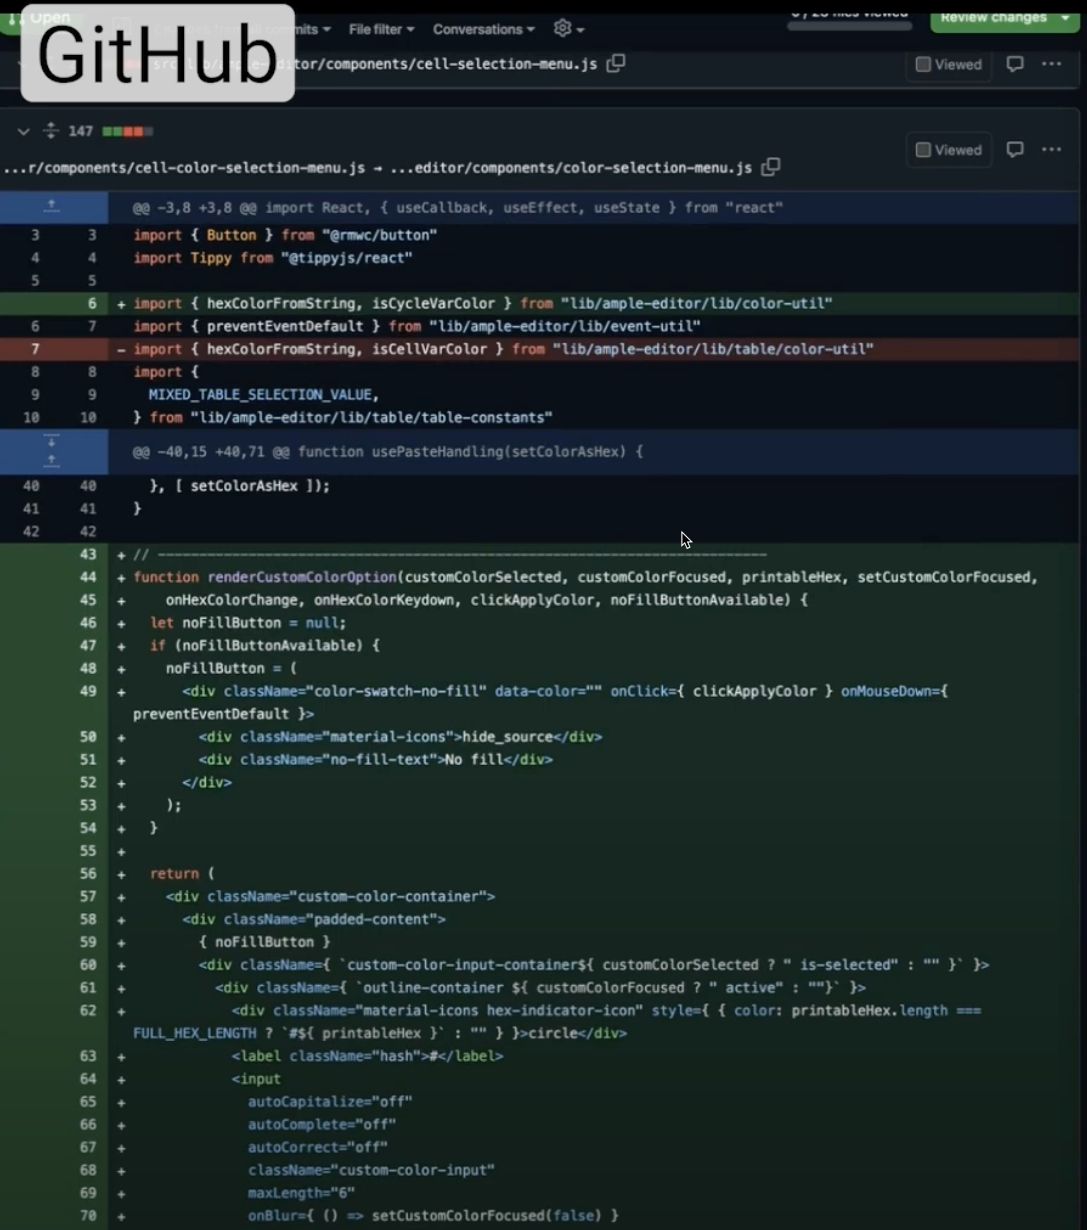Click hunk header '@@ -40,15 +40,71 @@ function usePasteHandling'
The width and height of the screenshot is (1087, 1230).
(x=388, y=452)
